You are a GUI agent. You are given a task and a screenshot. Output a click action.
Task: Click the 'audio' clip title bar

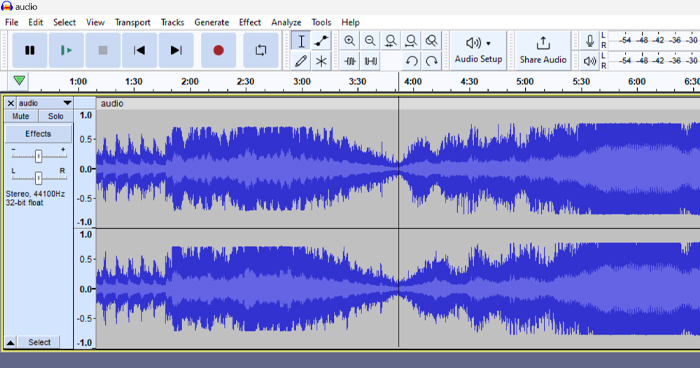(x=398, y=104)
